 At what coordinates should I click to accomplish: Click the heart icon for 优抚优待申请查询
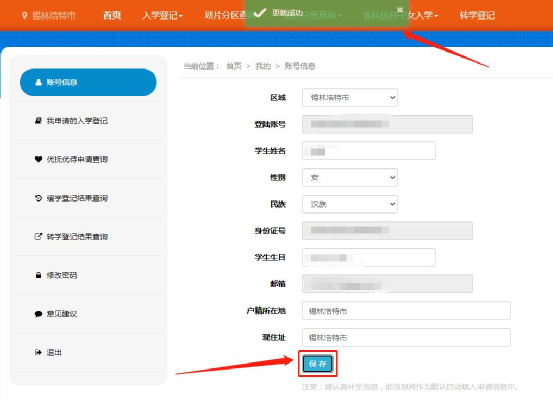pos(38,159)
